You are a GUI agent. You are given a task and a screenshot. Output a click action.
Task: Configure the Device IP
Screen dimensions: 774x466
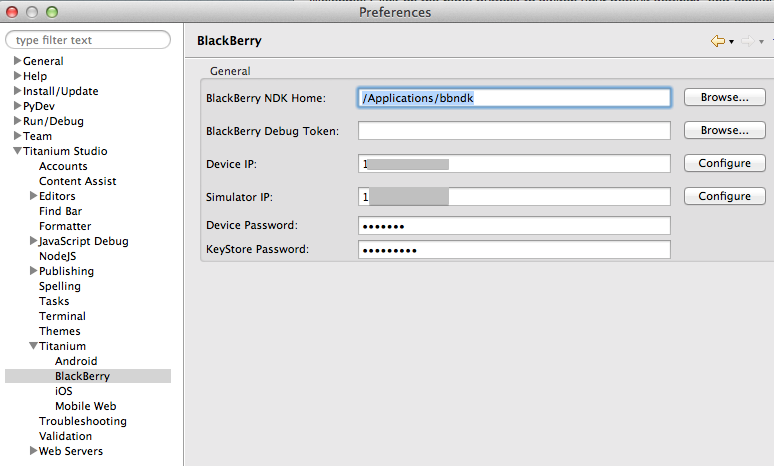coord(725,163)
